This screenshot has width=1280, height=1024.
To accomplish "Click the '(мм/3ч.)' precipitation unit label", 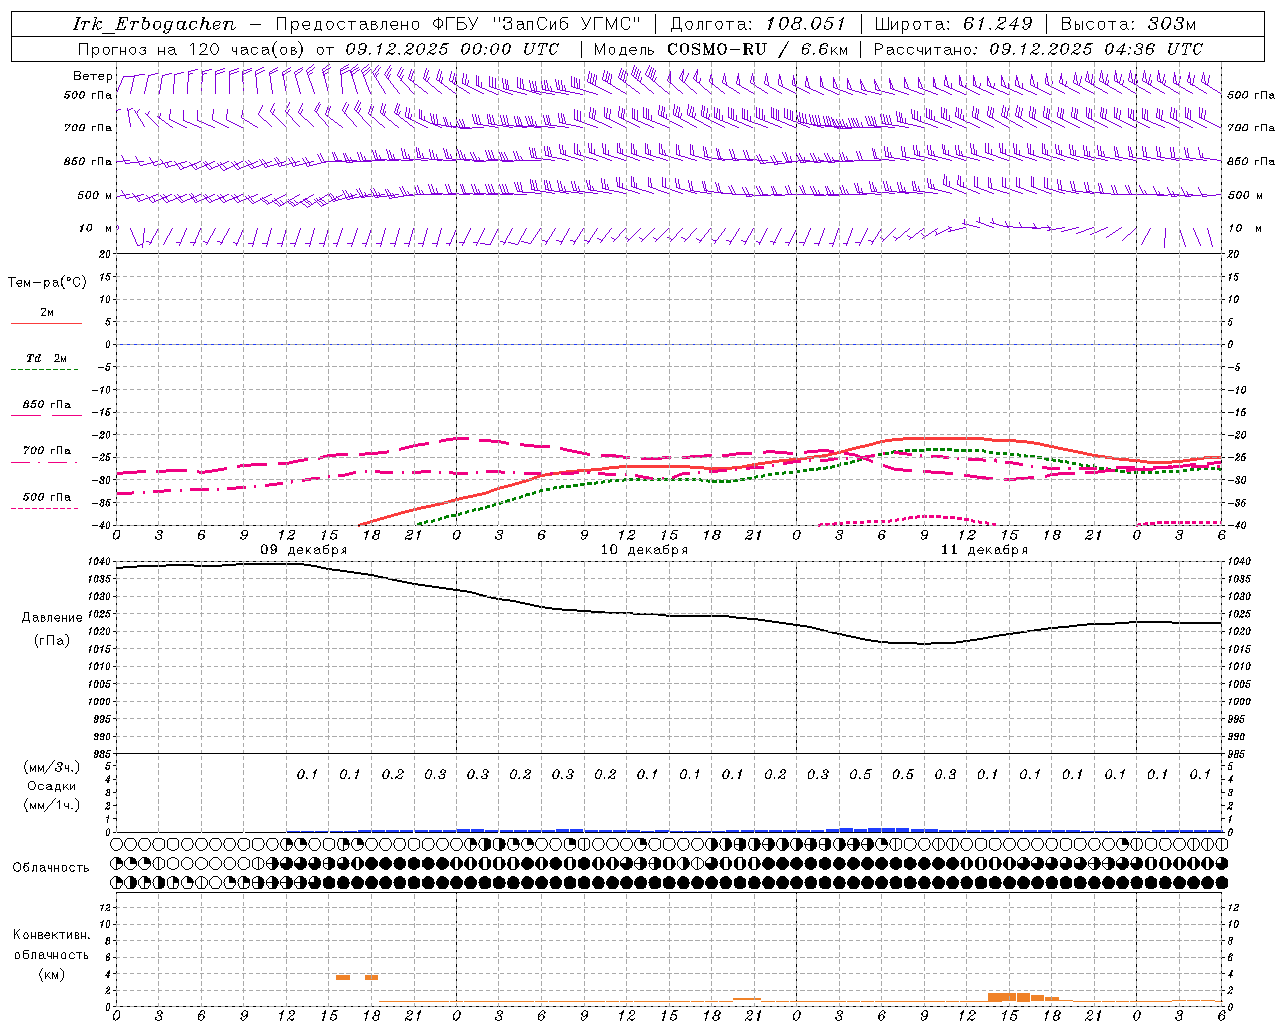I will pos(51,767).
